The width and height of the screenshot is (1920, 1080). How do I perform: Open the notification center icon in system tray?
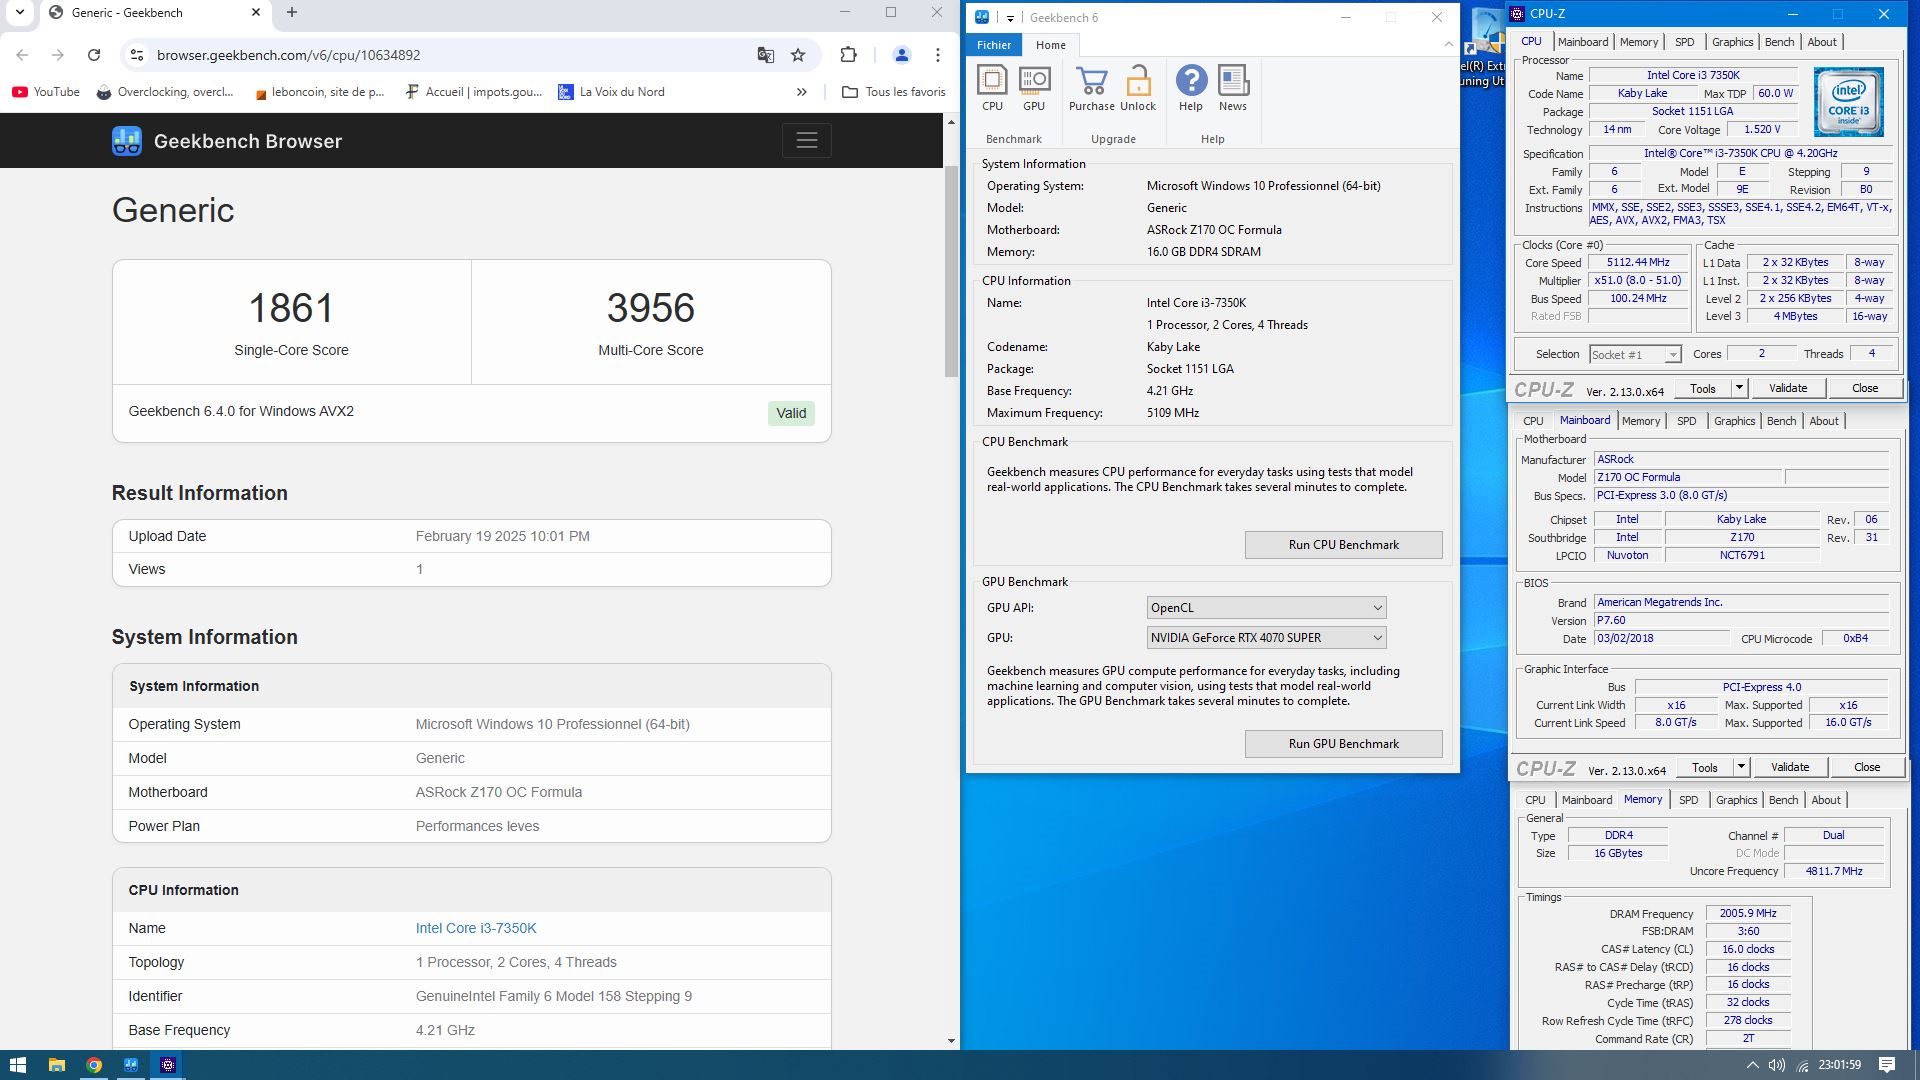tap(1886, 1065)
